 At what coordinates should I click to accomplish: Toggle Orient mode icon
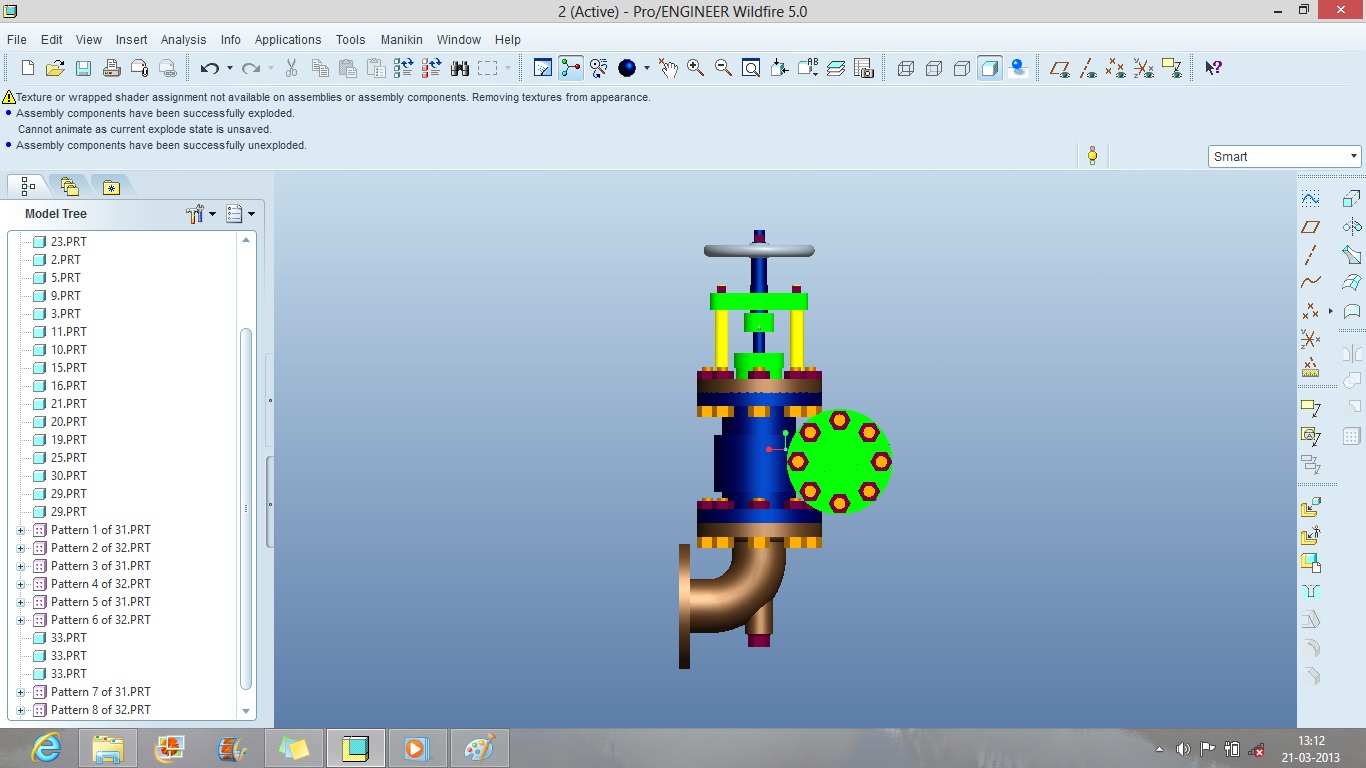(x=599, y=68)
